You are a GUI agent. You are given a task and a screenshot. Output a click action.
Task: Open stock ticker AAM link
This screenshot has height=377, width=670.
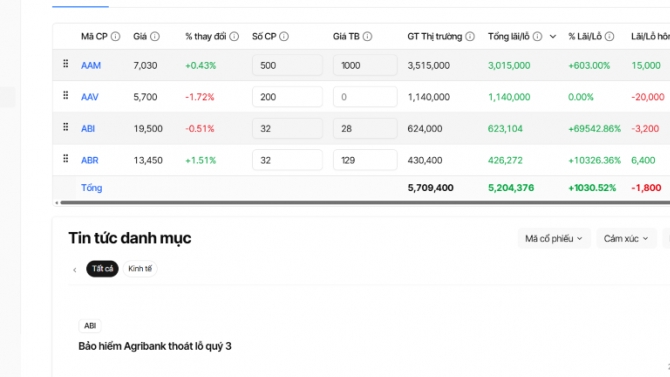pyautogui.click(x=91, y=65)
